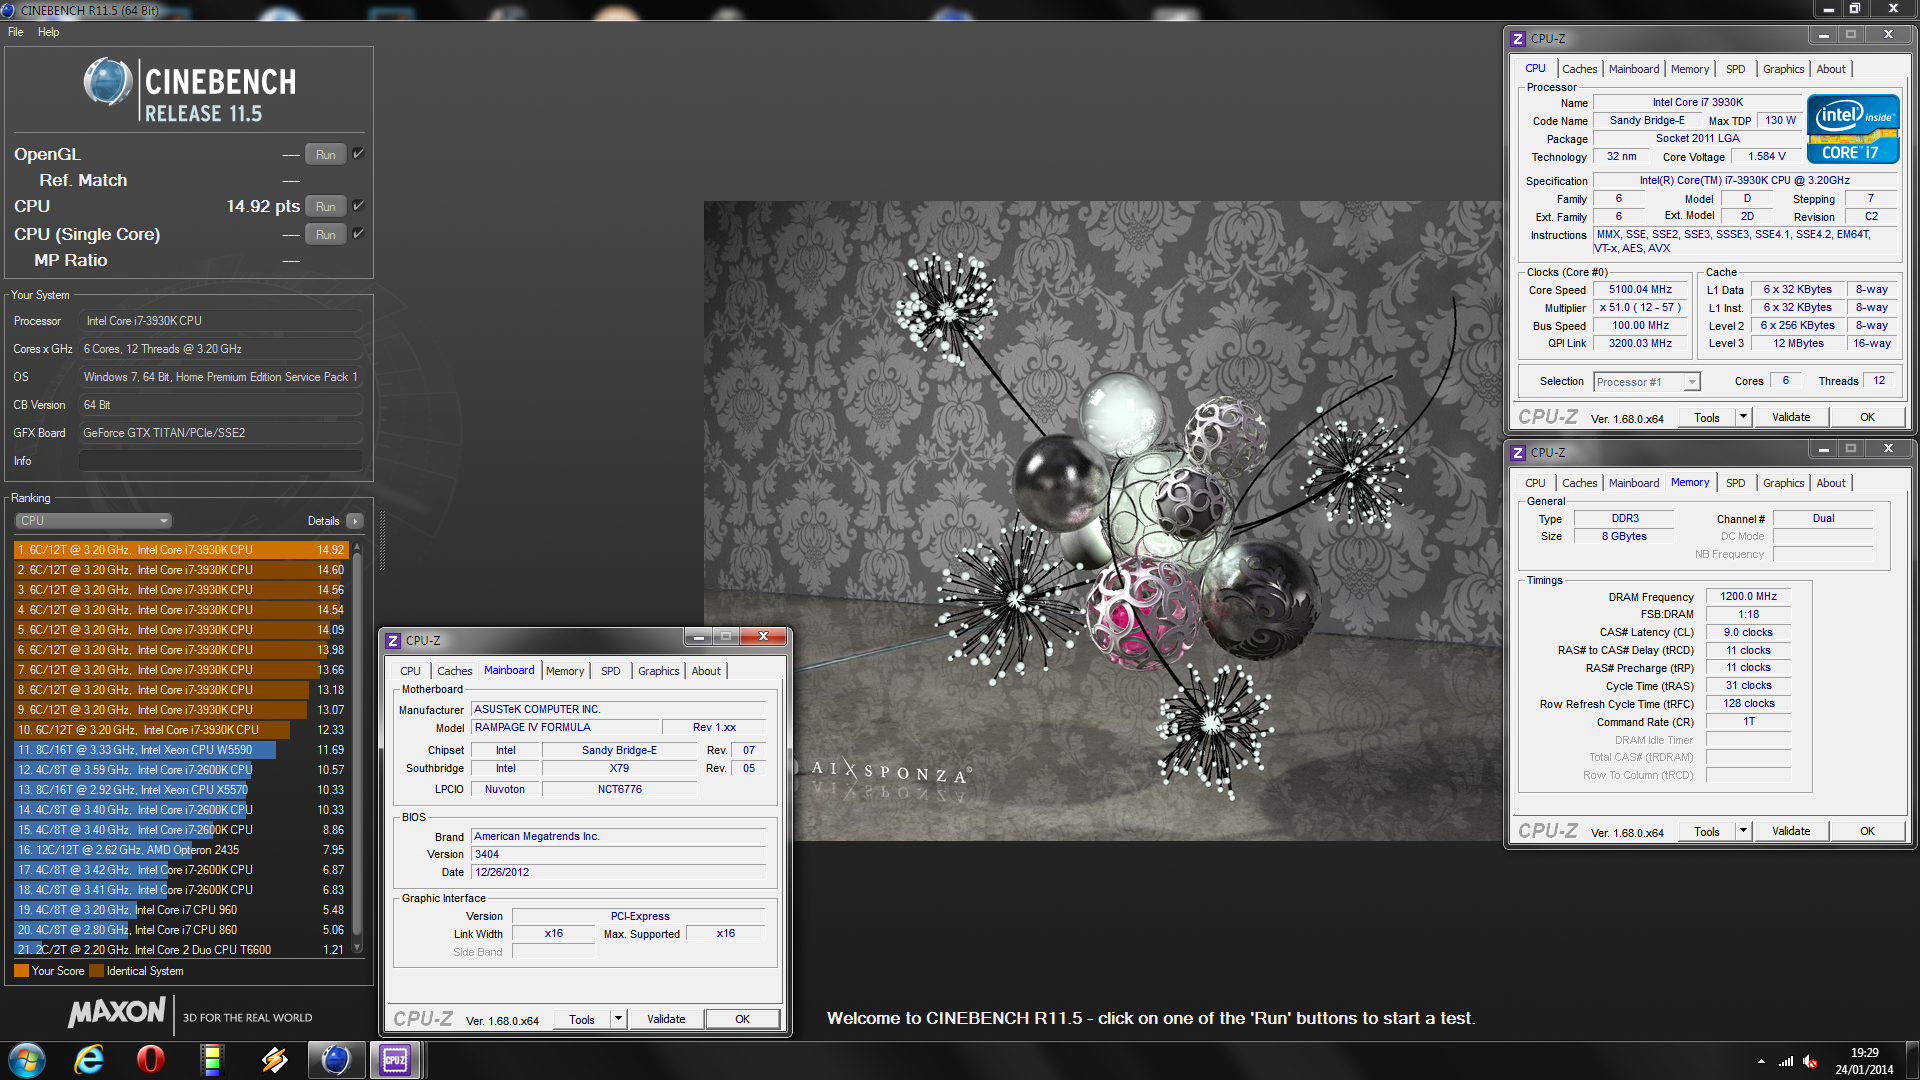Switch to Caches tab in top CPU-Z window
Screen dimensions: 1920x1080
coord(1580,69)
